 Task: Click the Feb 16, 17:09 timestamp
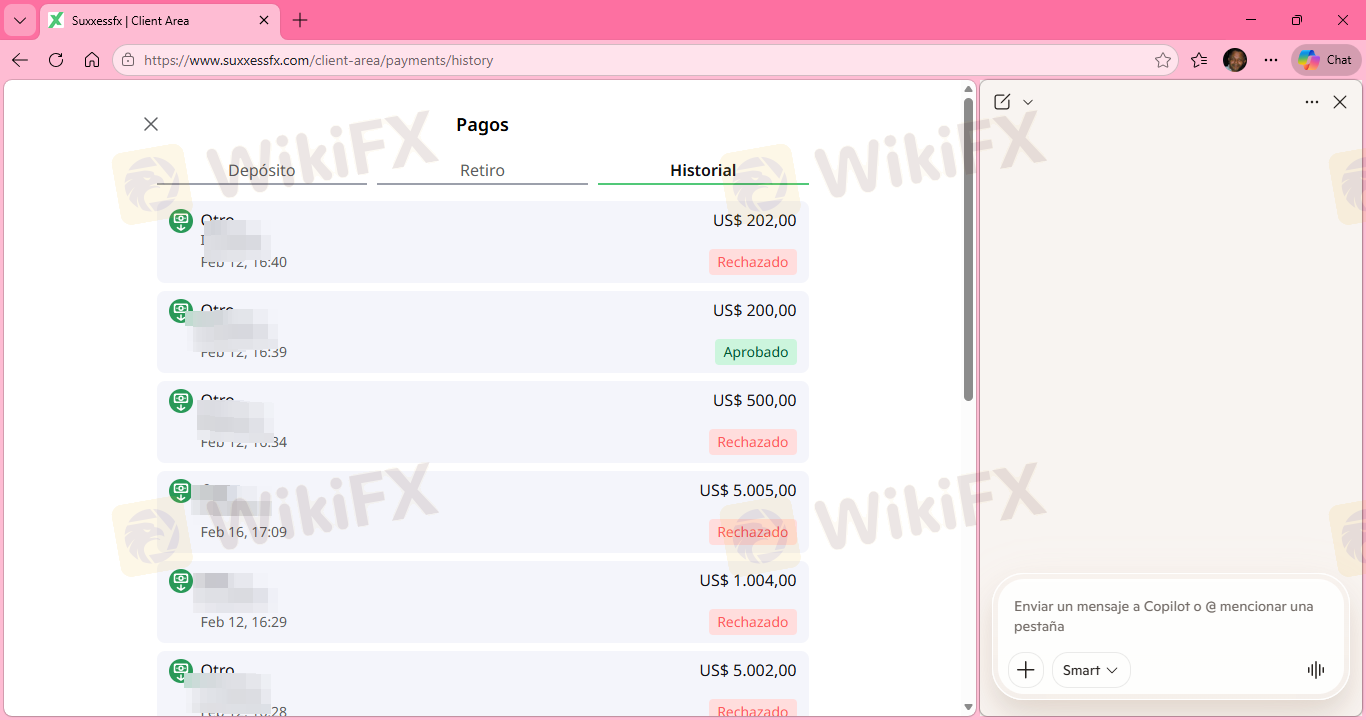244,532
